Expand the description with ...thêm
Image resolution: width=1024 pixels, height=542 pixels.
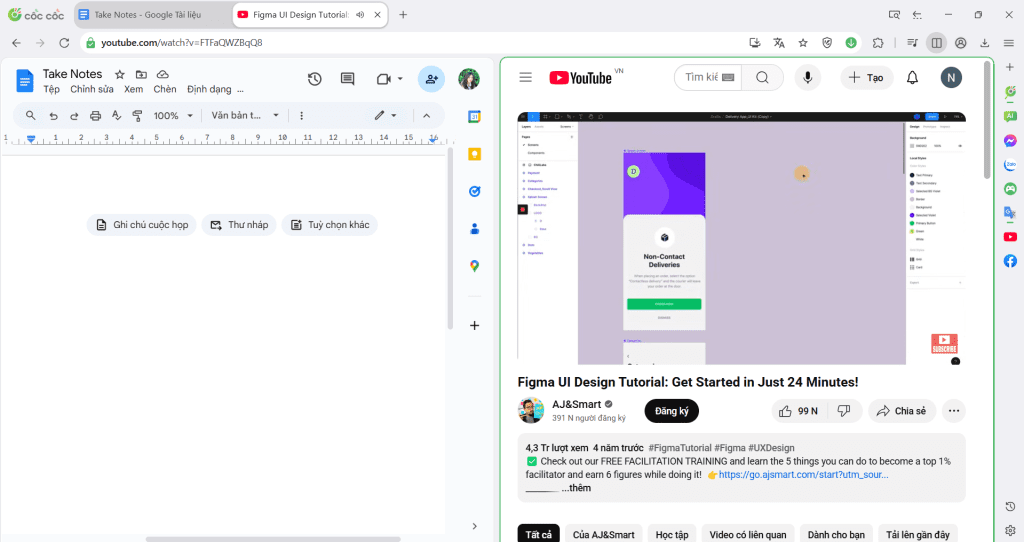[x=576, y=488]
